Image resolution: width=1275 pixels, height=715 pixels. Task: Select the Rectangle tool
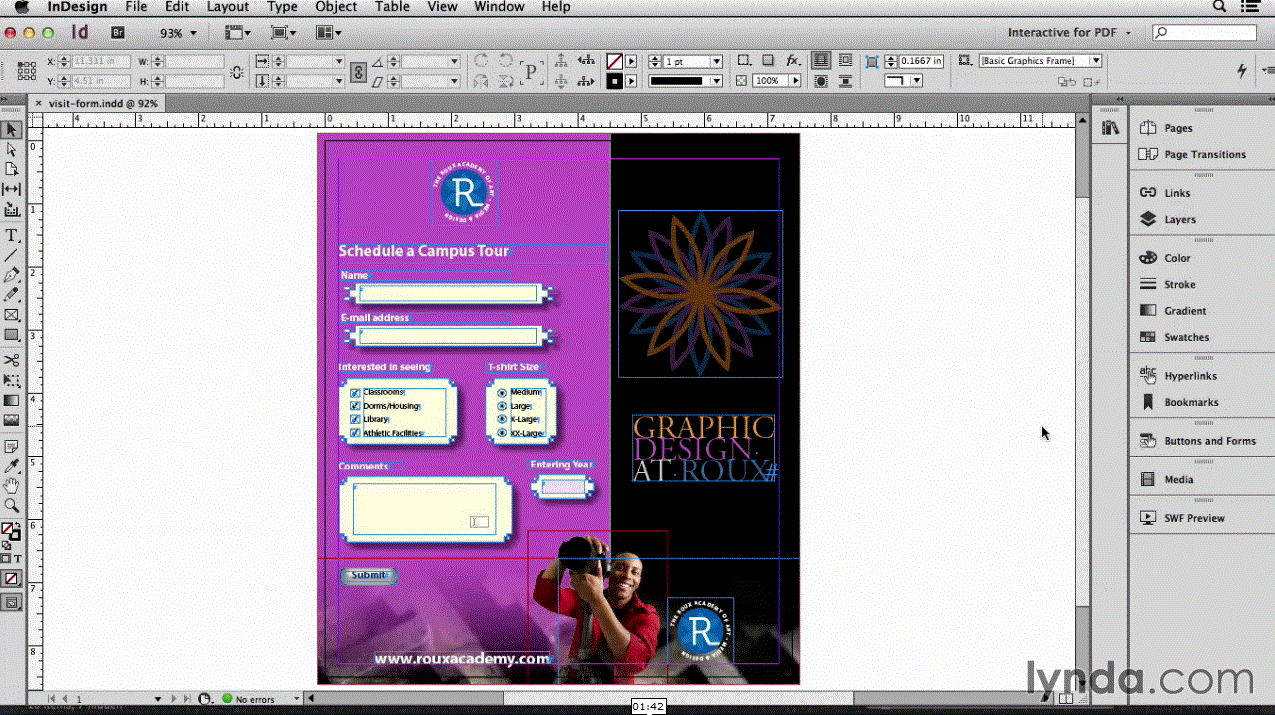[12, 335]
